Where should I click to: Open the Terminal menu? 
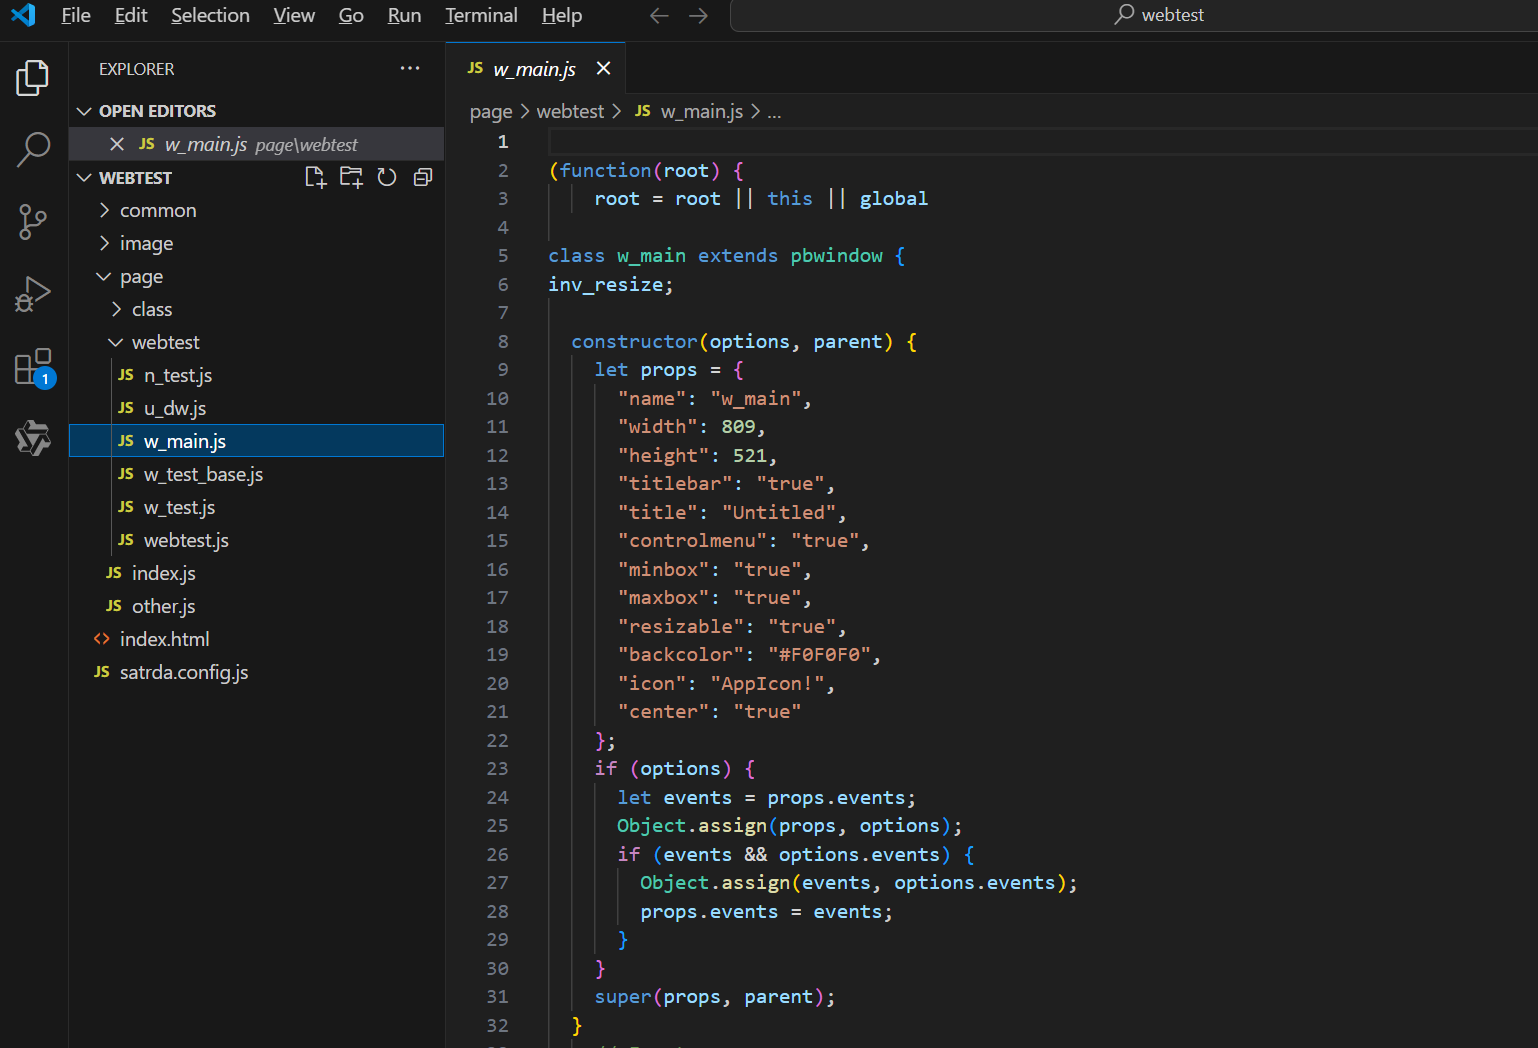click(x=481, y=15)
